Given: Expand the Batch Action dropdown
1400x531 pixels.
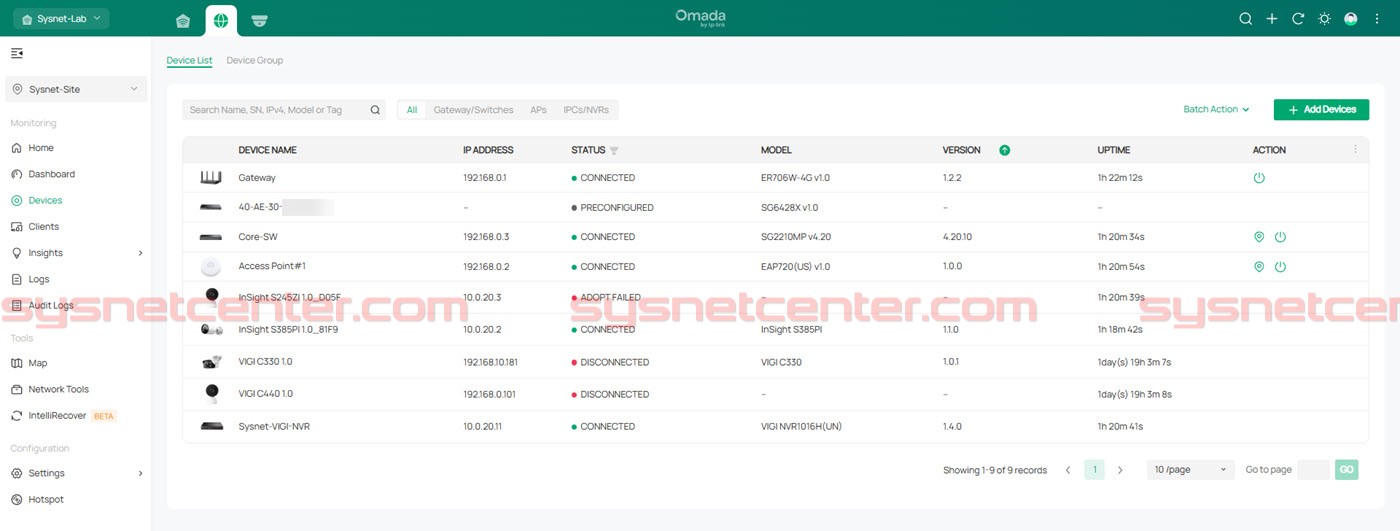Looking at the screenshot, I should pos(1216,110).
